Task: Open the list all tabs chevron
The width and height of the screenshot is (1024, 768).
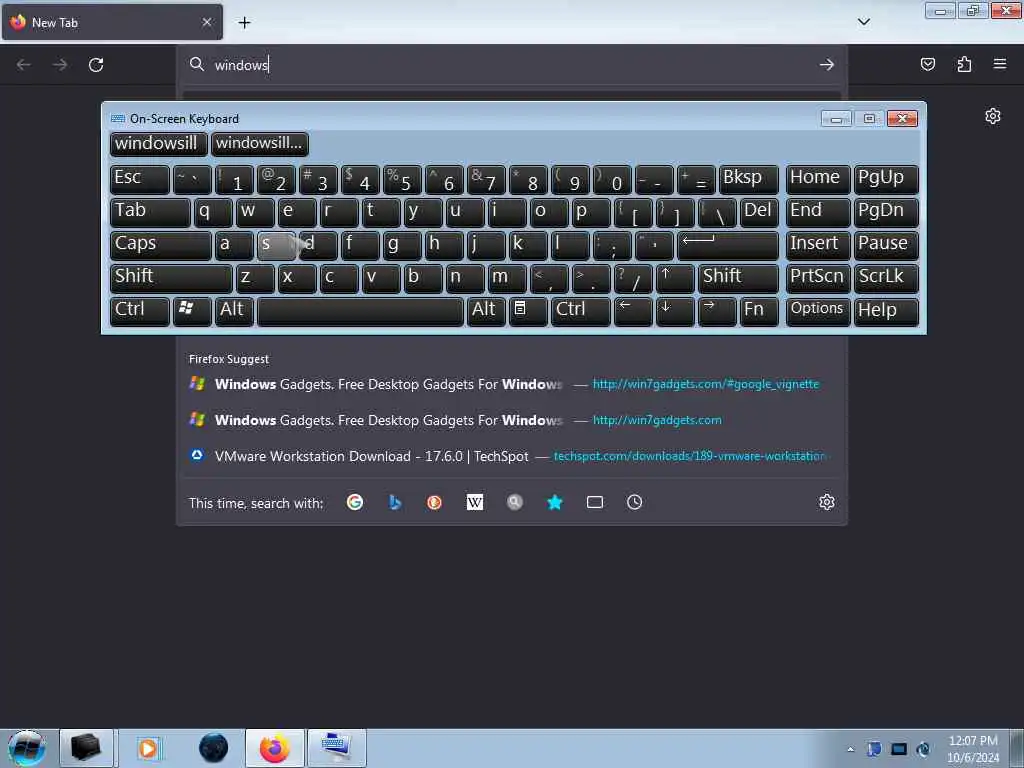Action: tap(863, 22)
